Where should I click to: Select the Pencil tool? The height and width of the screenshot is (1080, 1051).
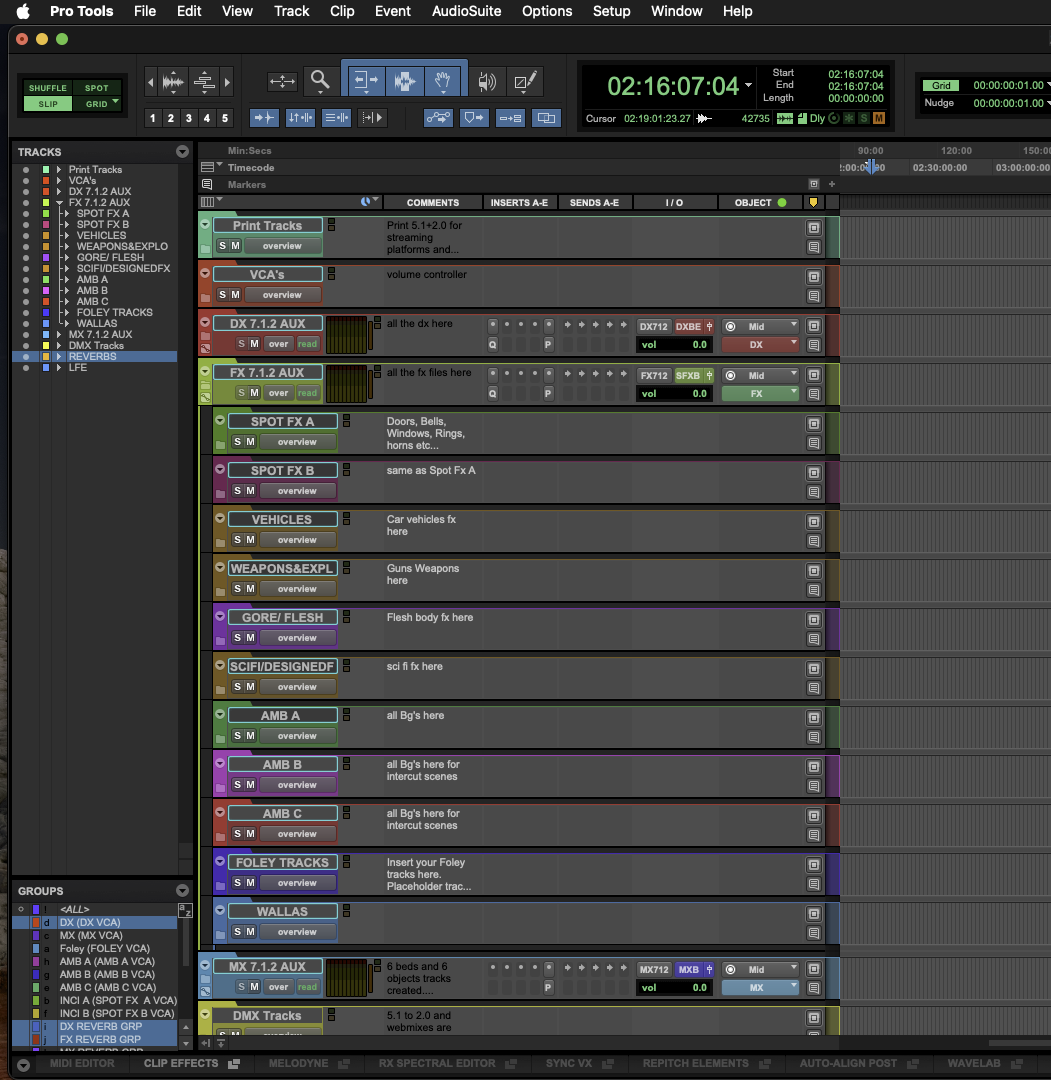tap(526, 82)
